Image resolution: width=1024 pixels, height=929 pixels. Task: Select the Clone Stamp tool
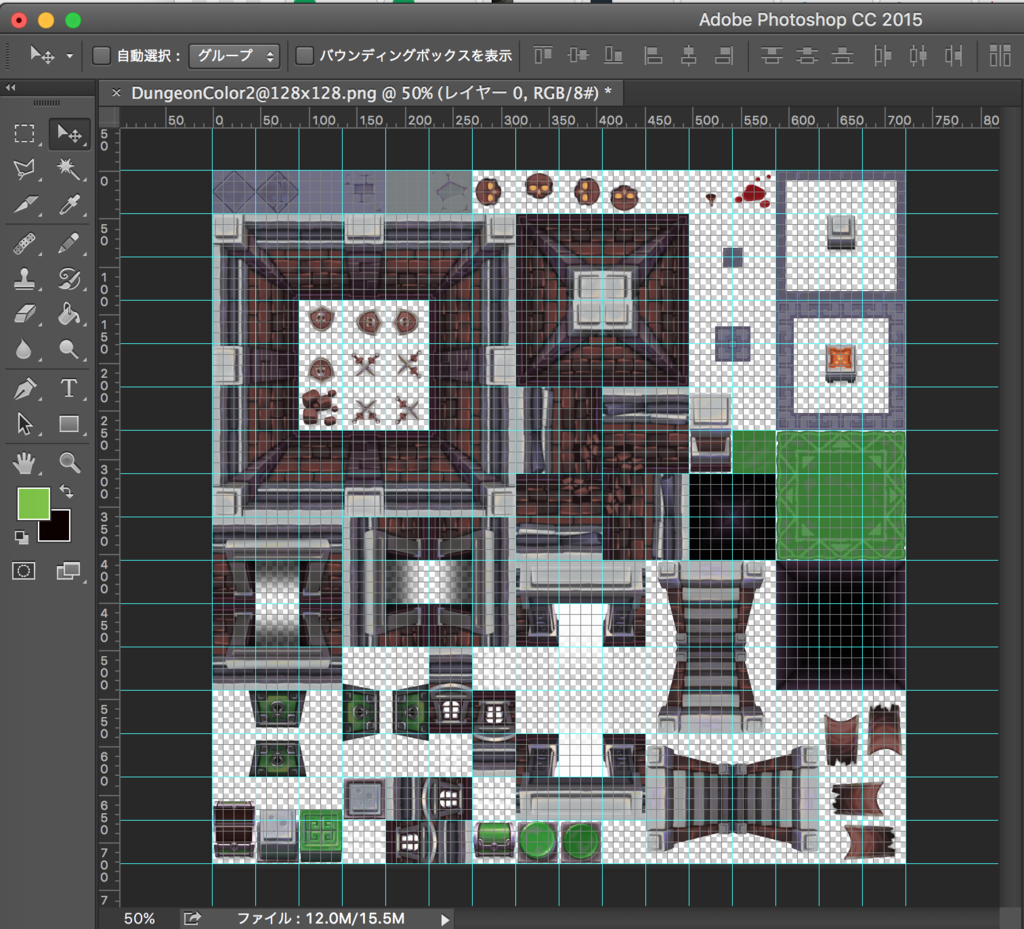25,279
